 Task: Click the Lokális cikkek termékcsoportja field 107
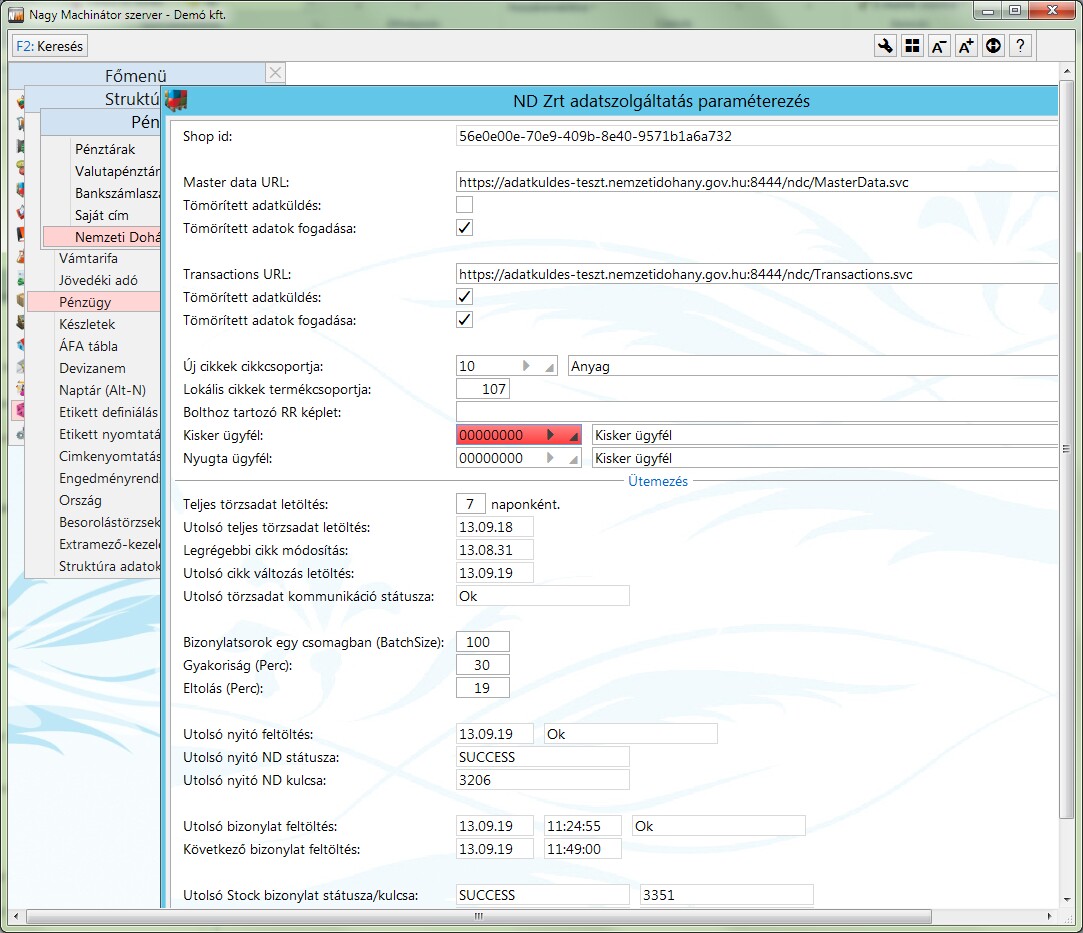click(x=483, y=389)
